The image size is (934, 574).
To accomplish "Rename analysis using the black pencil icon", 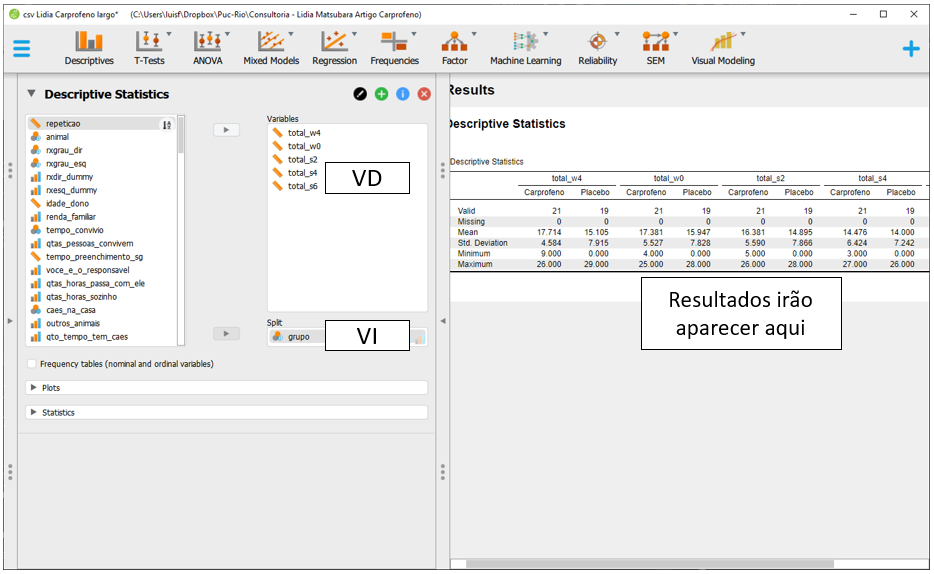I will 360,94.
